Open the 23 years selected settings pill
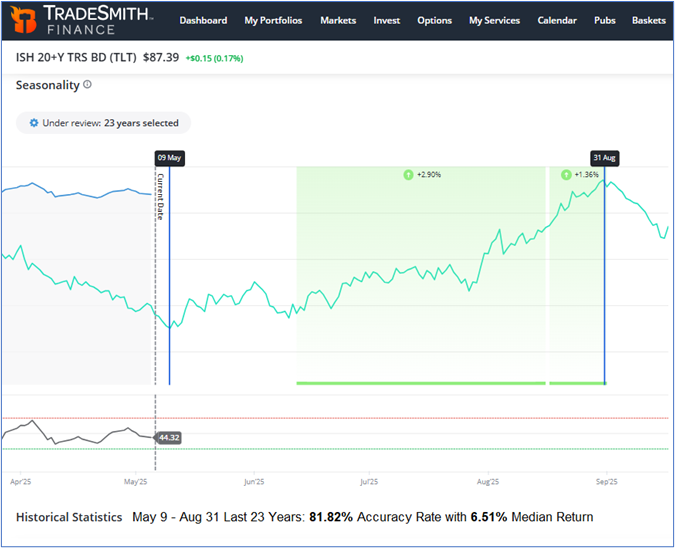The width and height of the screenshot is (675, 548). pos(103,123)
